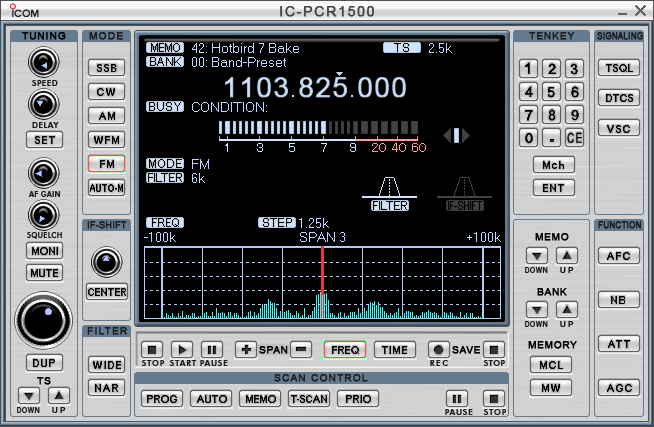654x427 pixels.
Task: Toggle the MUTE button
Action: point(44,272)
